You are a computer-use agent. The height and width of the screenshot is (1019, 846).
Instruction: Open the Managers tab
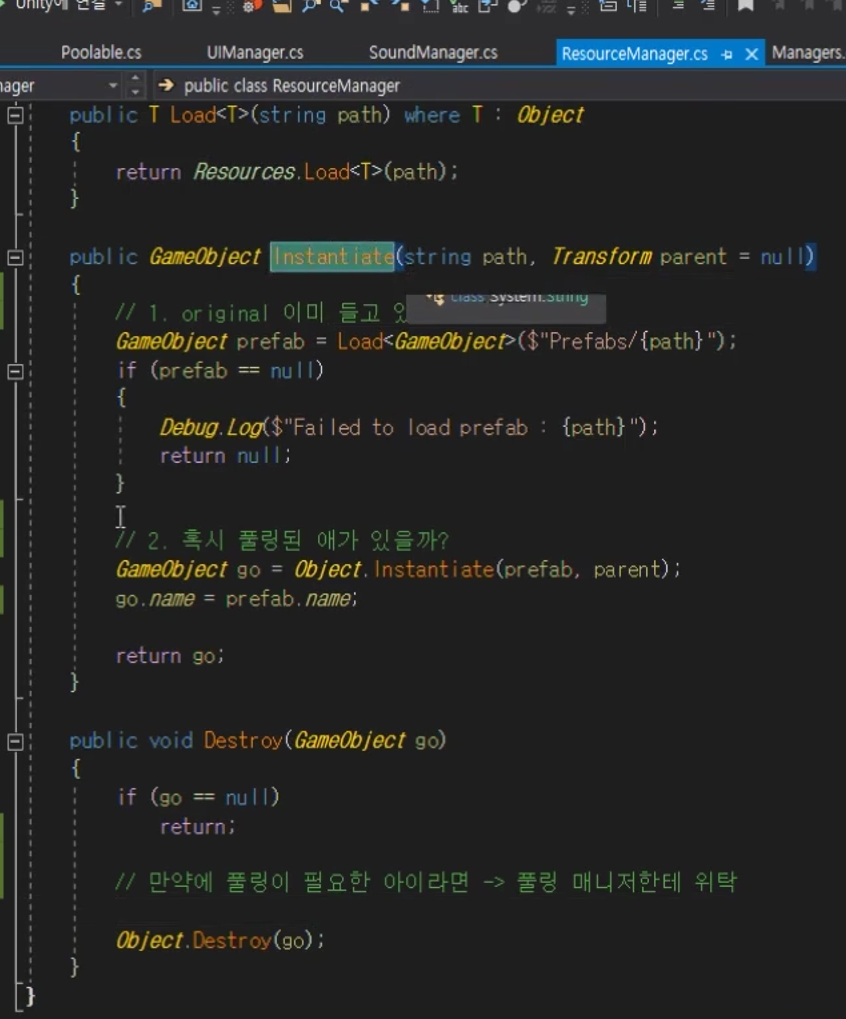[807, 53]
